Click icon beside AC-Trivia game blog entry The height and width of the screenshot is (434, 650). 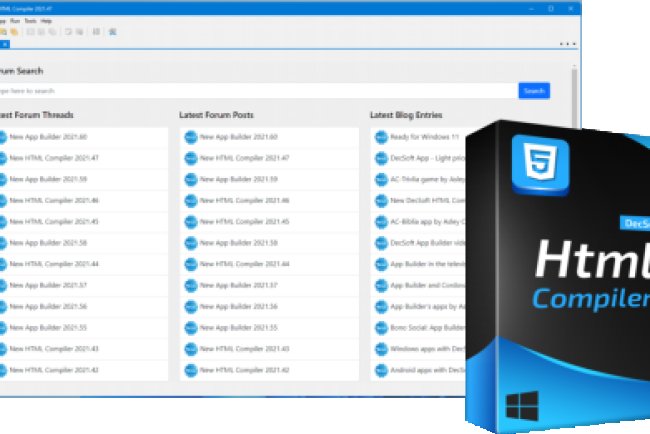[x=381, y=179]
